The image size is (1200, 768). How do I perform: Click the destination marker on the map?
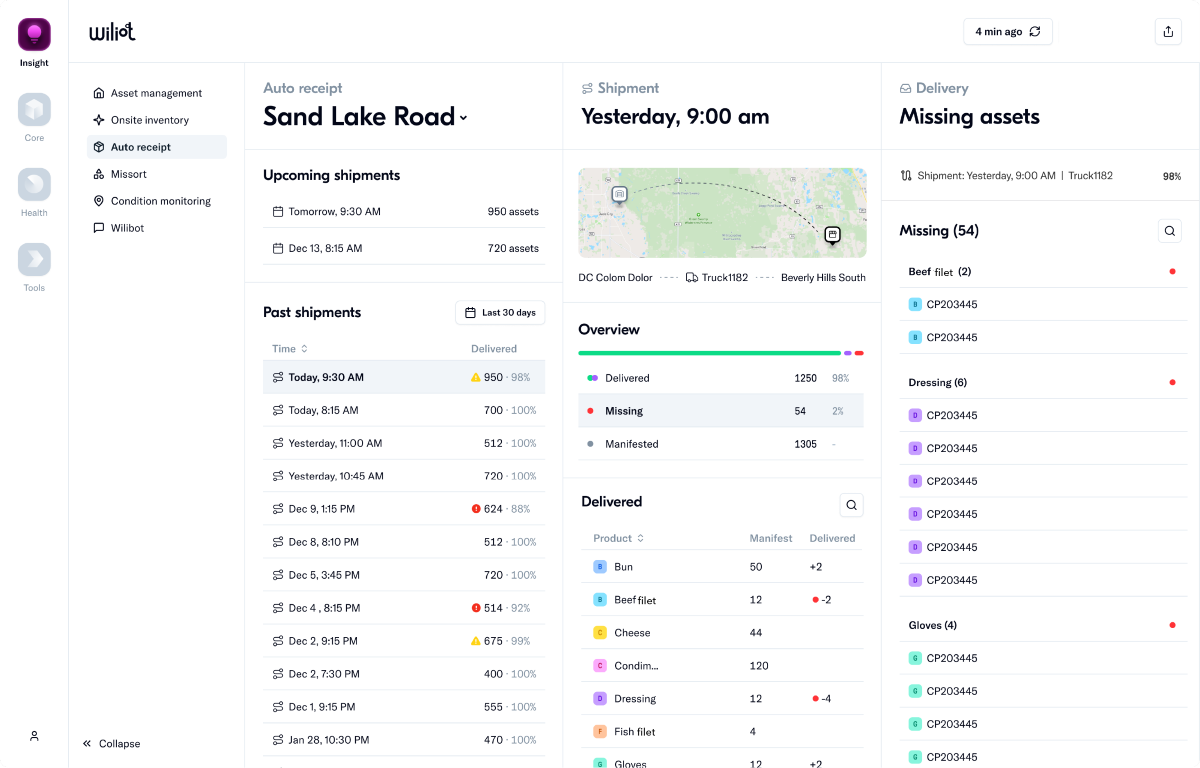(x=832, y=235)
